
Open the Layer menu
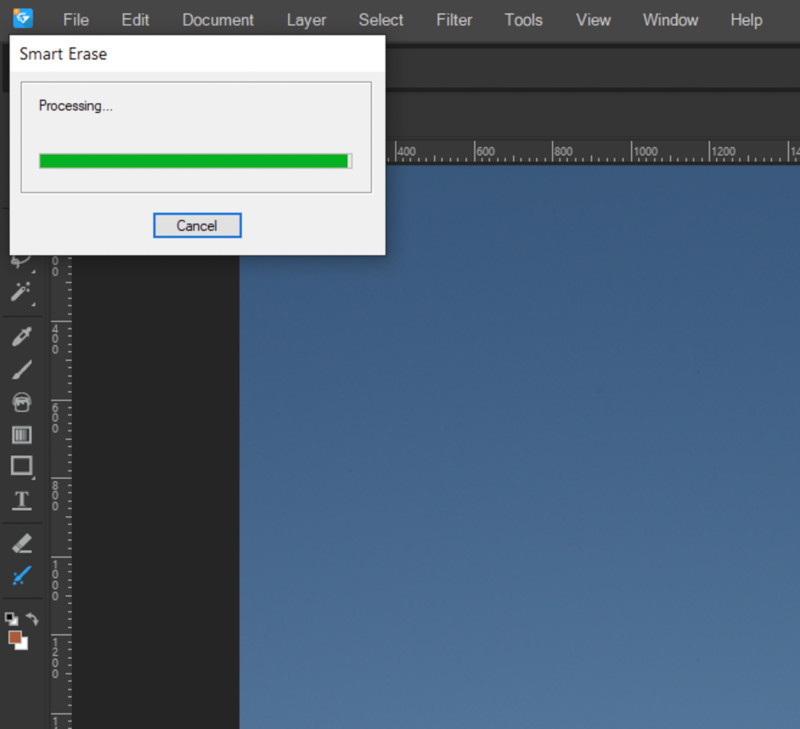(306, 20)
